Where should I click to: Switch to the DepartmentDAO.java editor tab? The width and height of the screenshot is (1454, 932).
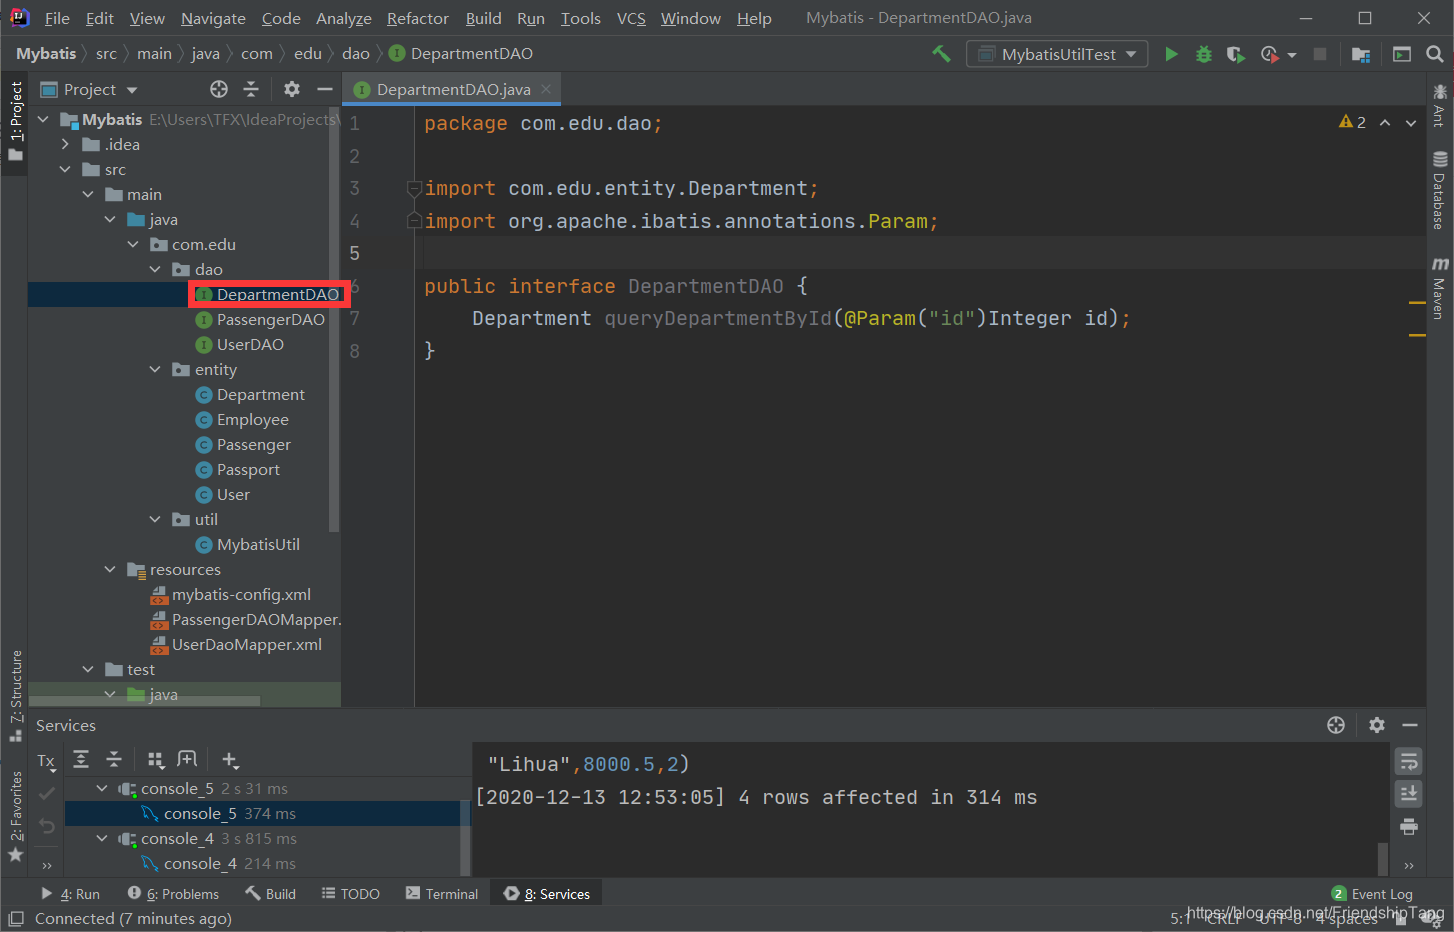click(453, 89)
